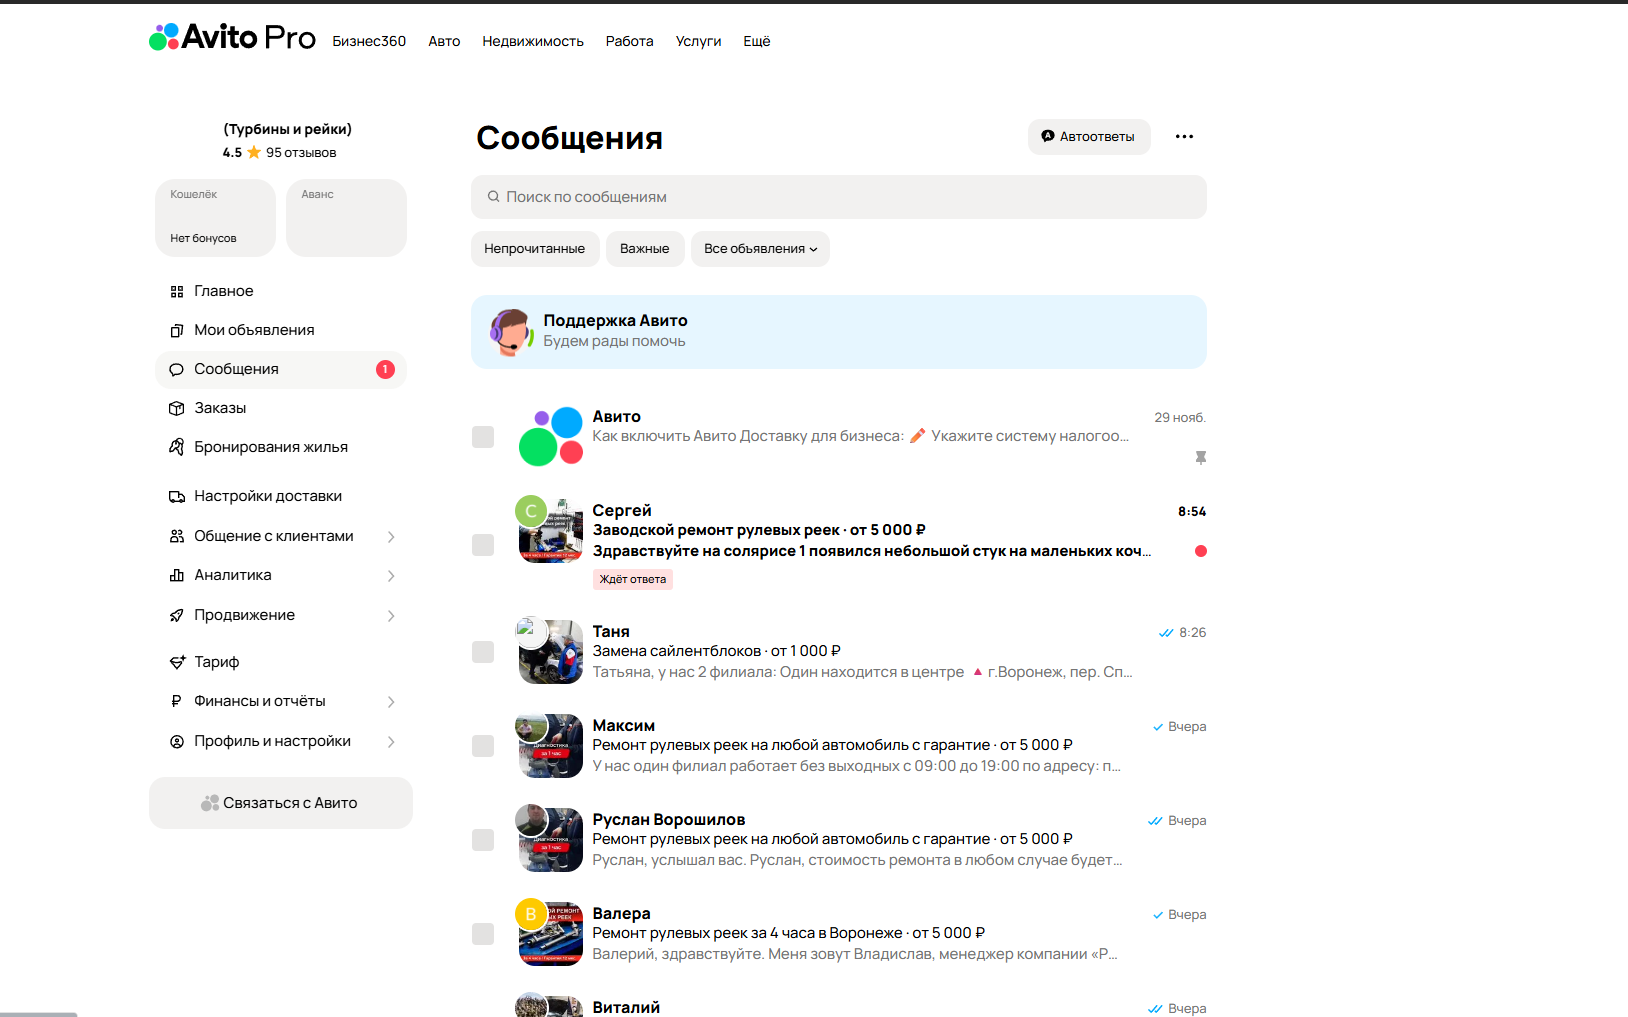Click the Мои объявления documents icon
Viewport: 1628px width, 1017px height.
coord(177,330)
